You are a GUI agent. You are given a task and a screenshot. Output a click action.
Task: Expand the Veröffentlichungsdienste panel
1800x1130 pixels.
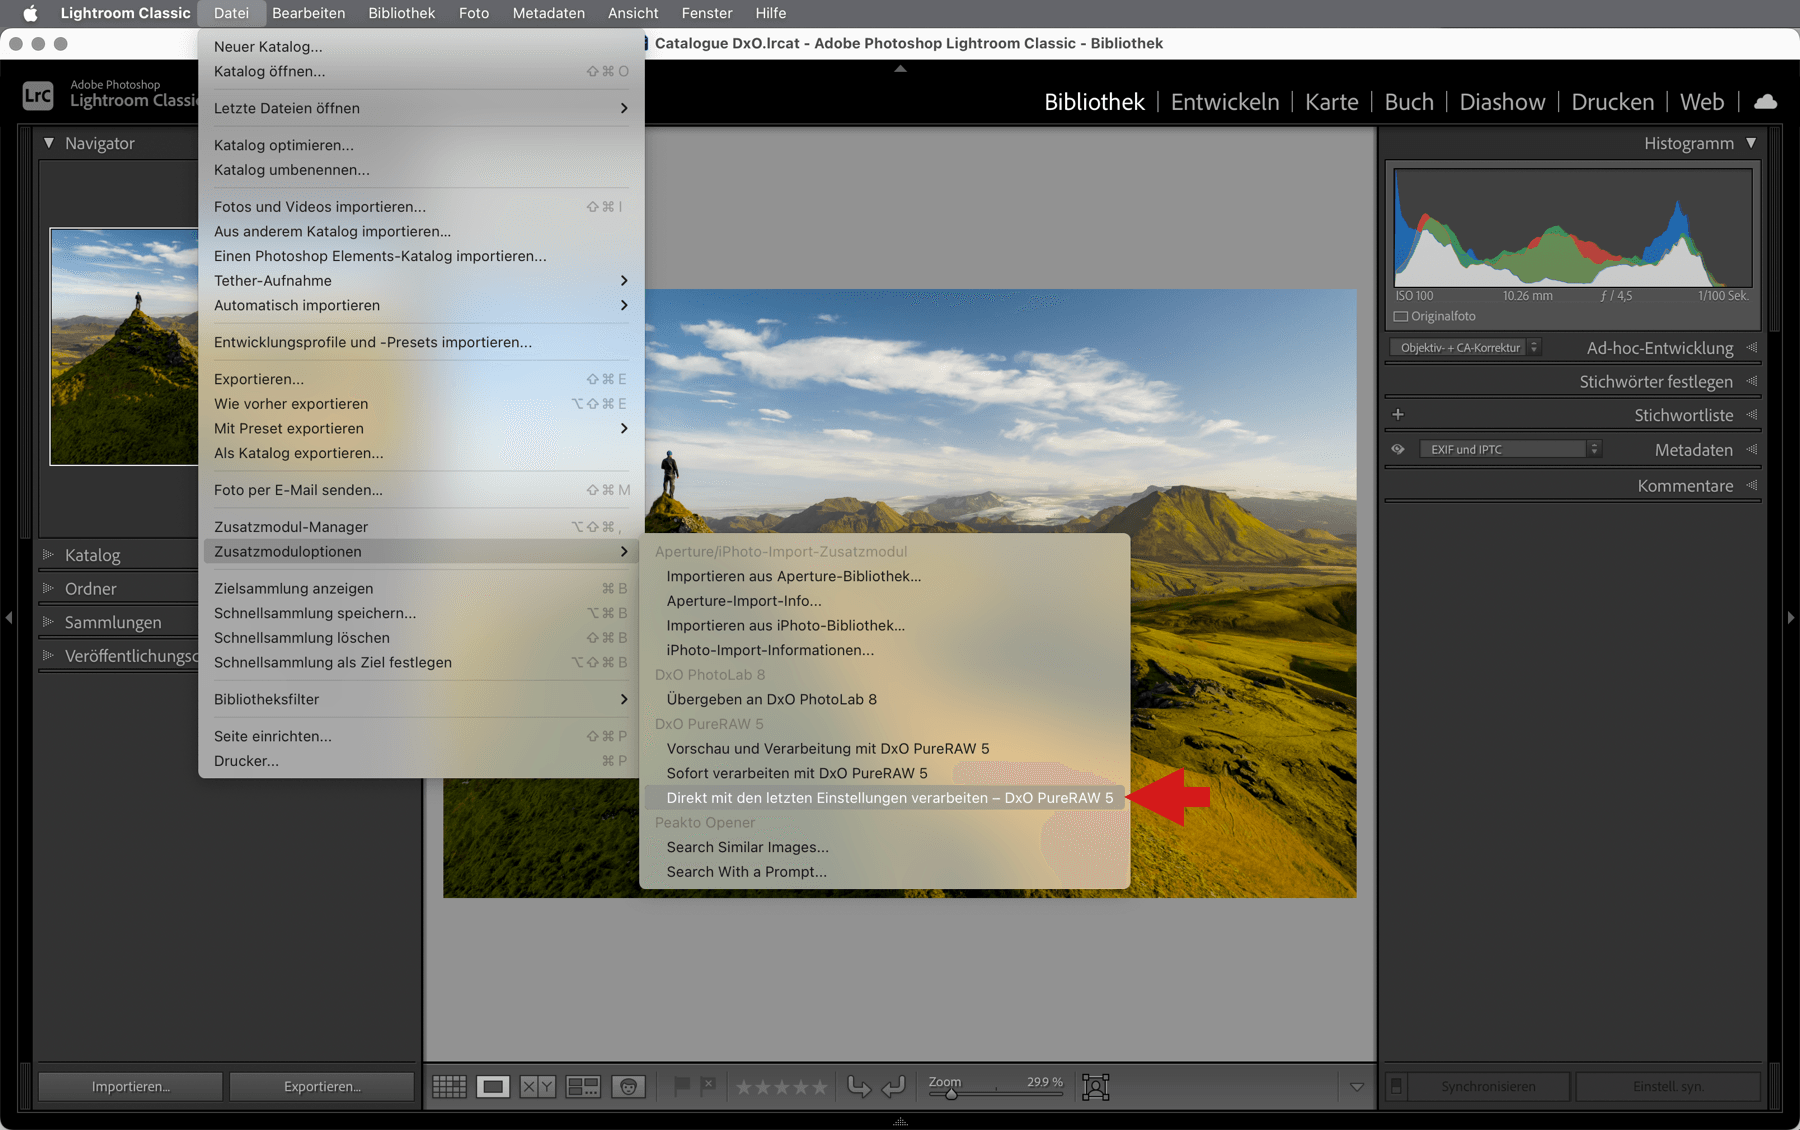(47, 655)
